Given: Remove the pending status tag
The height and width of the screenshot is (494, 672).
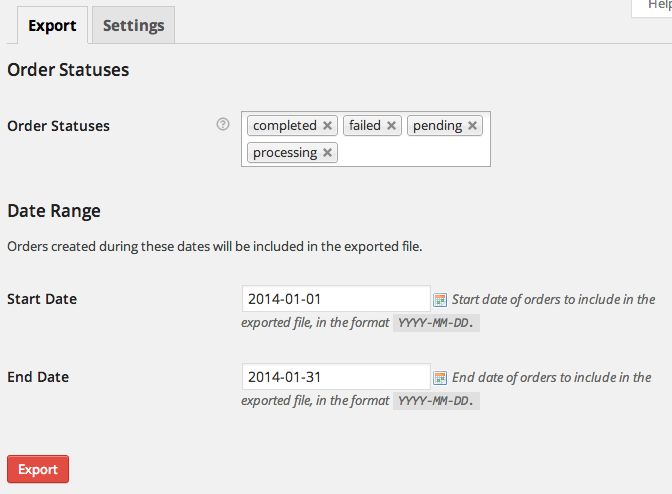Looking at the screenshot, I should coord(472,126).
